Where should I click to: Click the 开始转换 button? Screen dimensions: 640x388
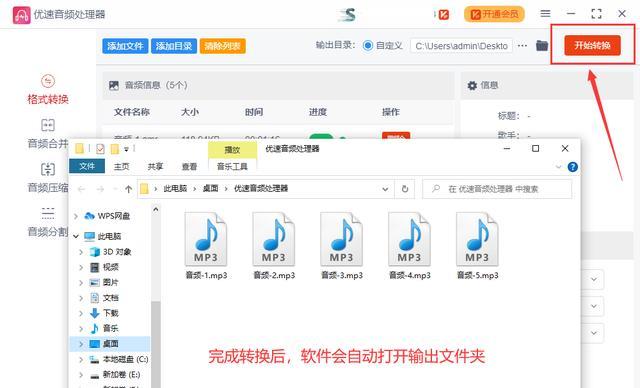click(592, 45)
